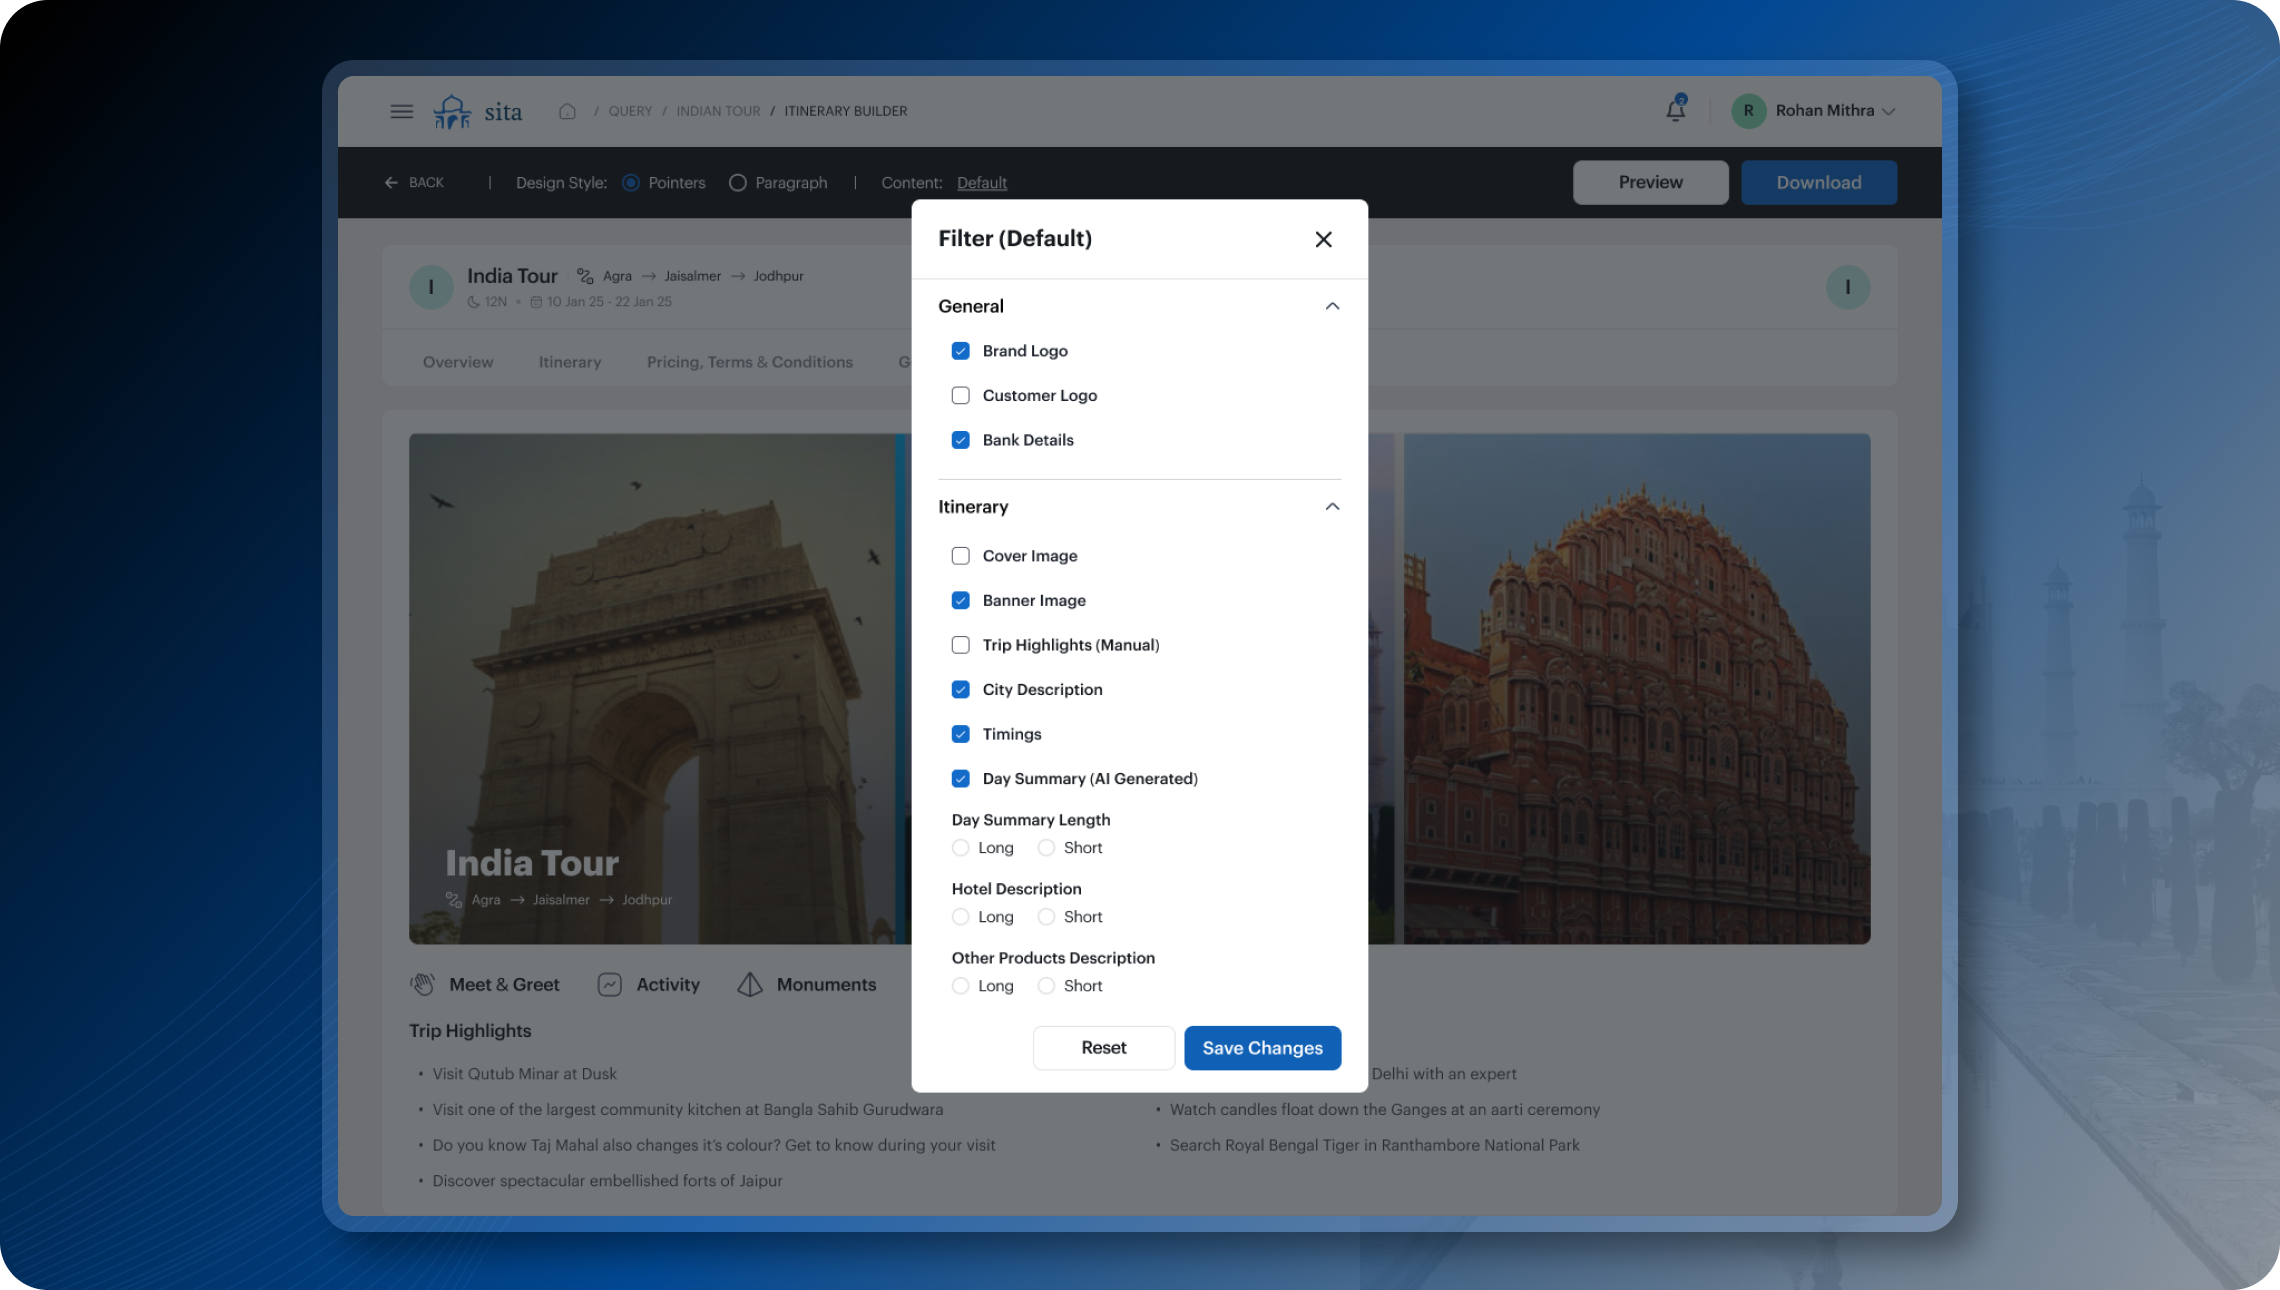The width and height of the screenshot is (2280, 1290).
Task: Click the Taj Mahal colour highlight
Action: coord(714,1146)
